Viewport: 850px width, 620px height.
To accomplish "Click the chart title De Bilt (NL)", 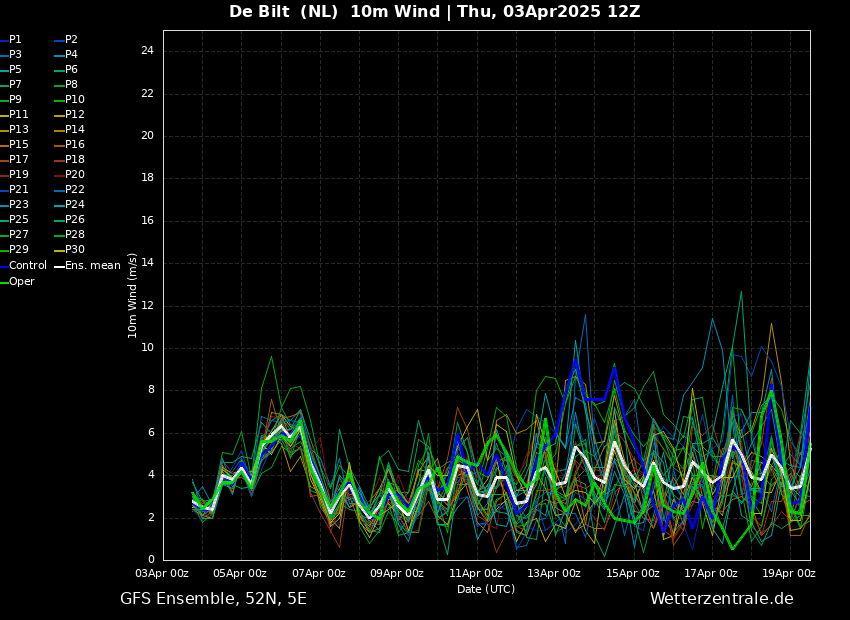I will tap(284, 11).
